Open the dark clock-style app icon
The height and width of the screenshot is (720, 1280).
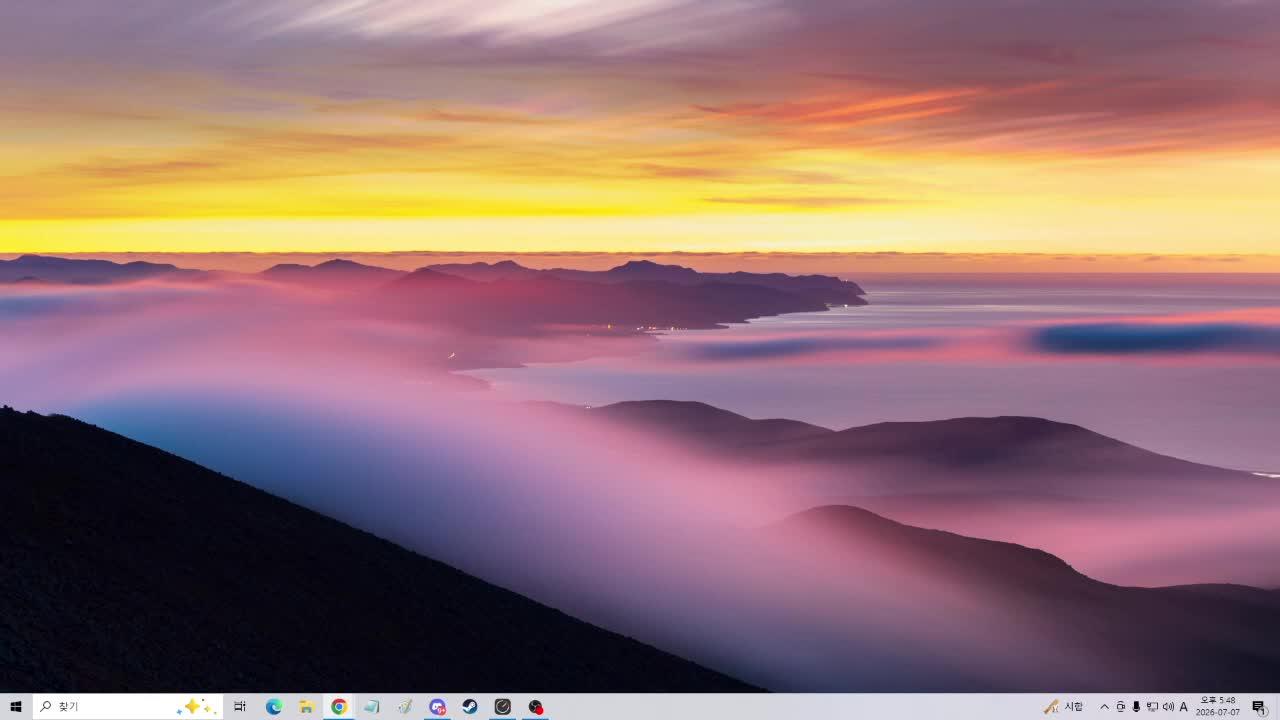pyautogui.click(x=503, y=706)
